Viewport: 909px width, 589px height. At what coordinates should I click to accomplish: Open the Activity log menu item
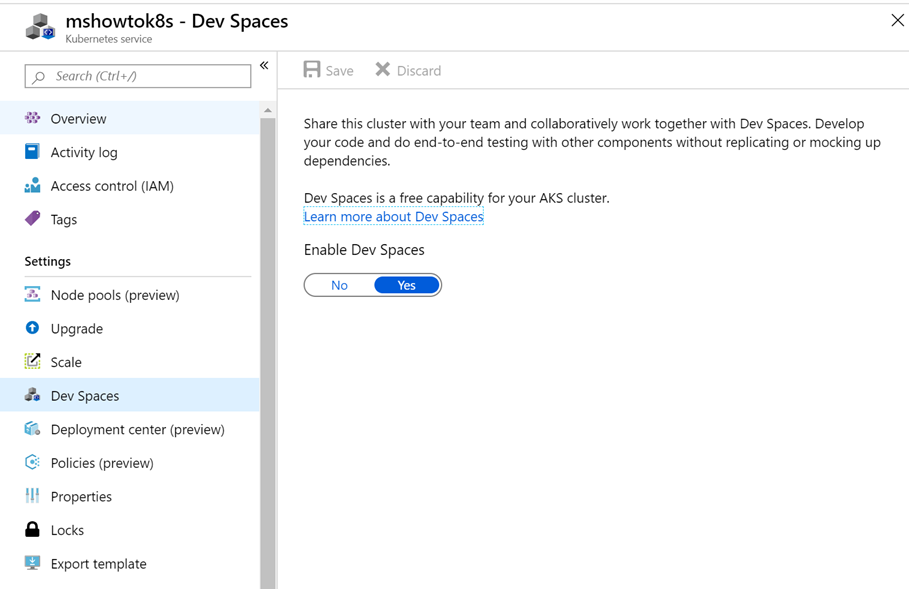point(130,152)
